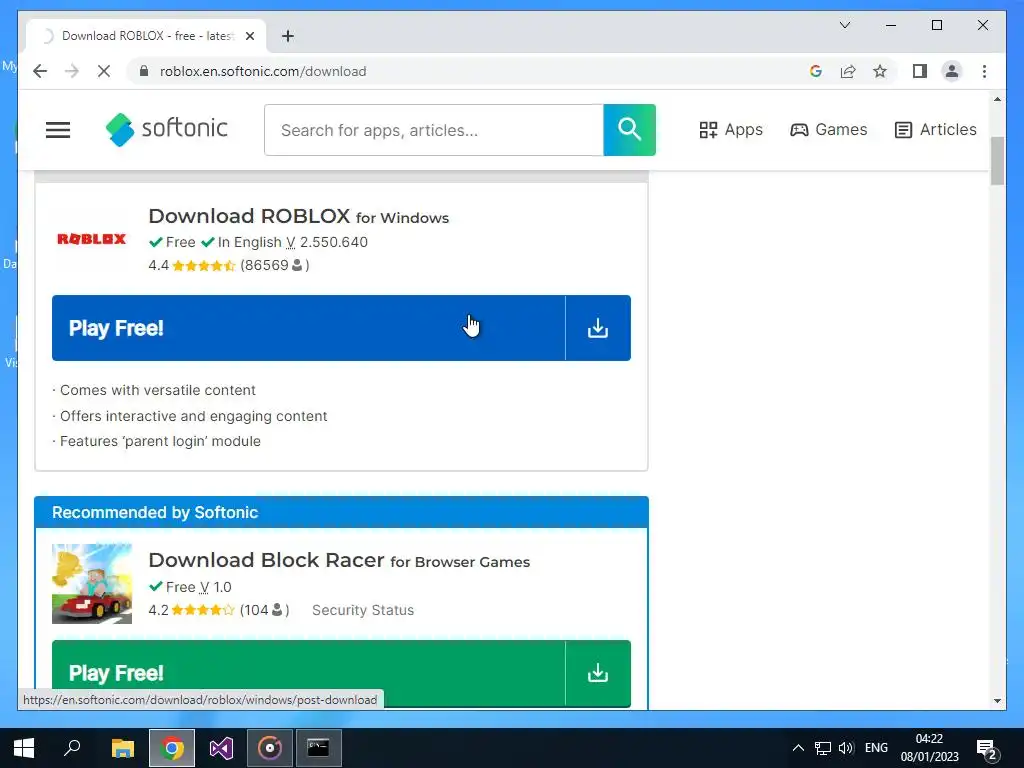
Task: Open the Games section
Action: tap(828, 129)
